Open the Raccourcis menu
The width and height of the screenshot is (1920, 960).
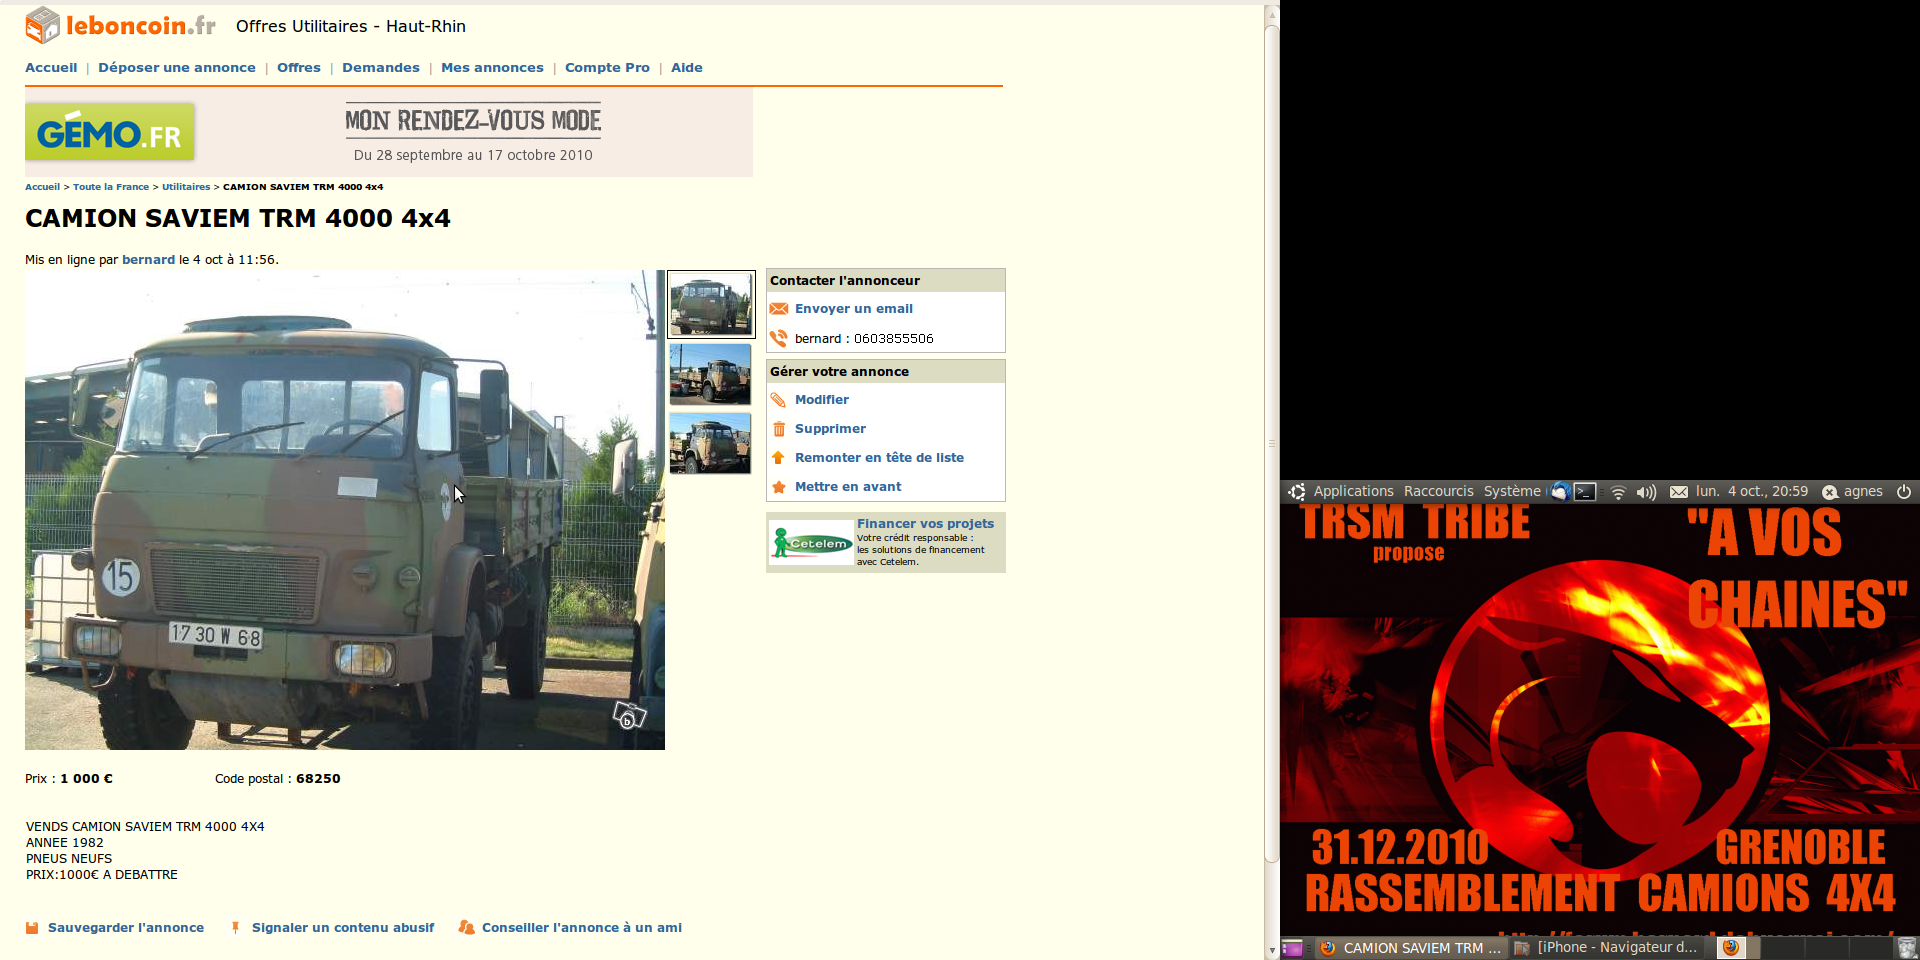click(x=1438, y=491)
